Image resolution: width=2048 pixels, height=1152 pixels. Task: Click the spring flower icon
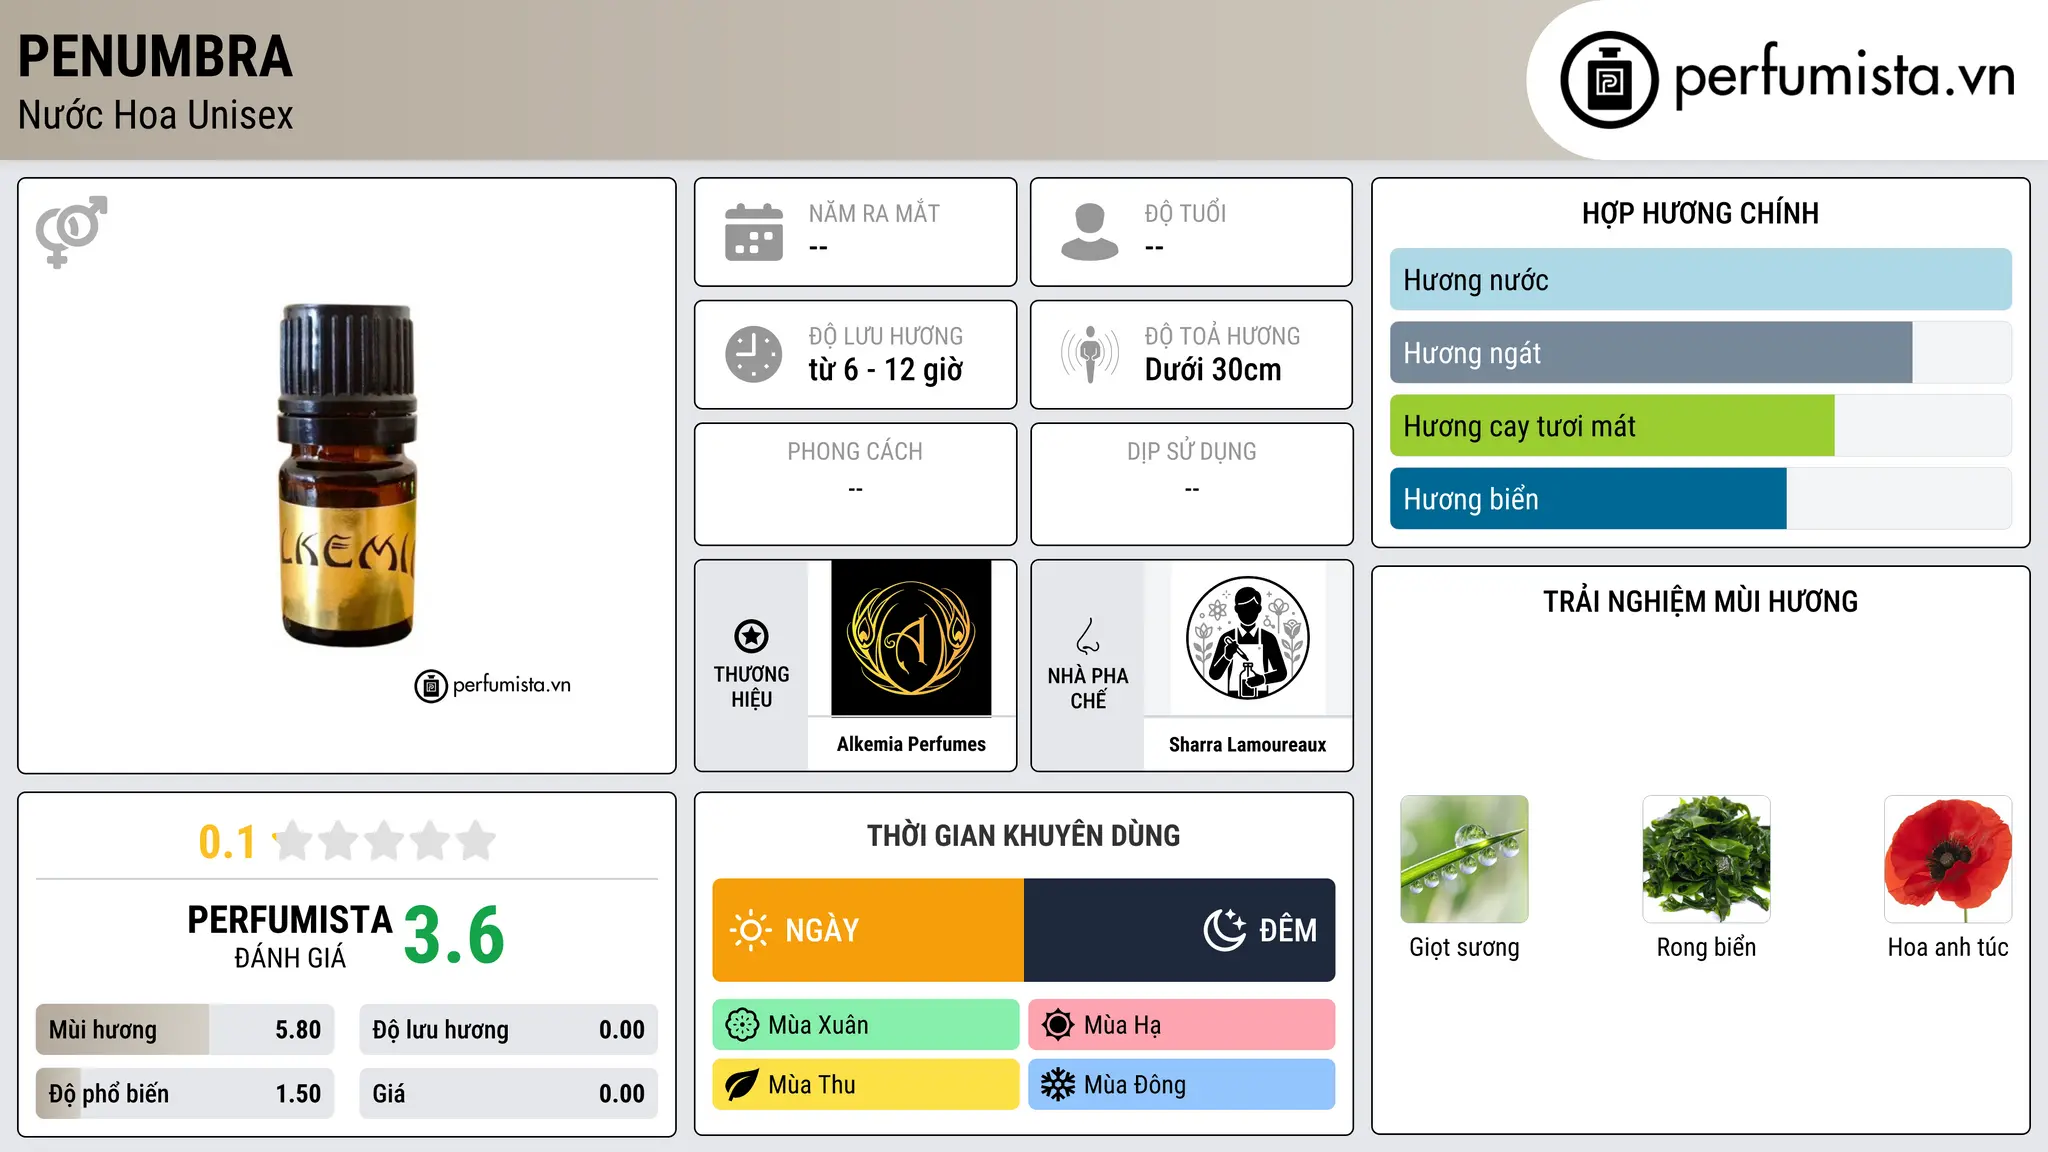[x=742, y=1025]
